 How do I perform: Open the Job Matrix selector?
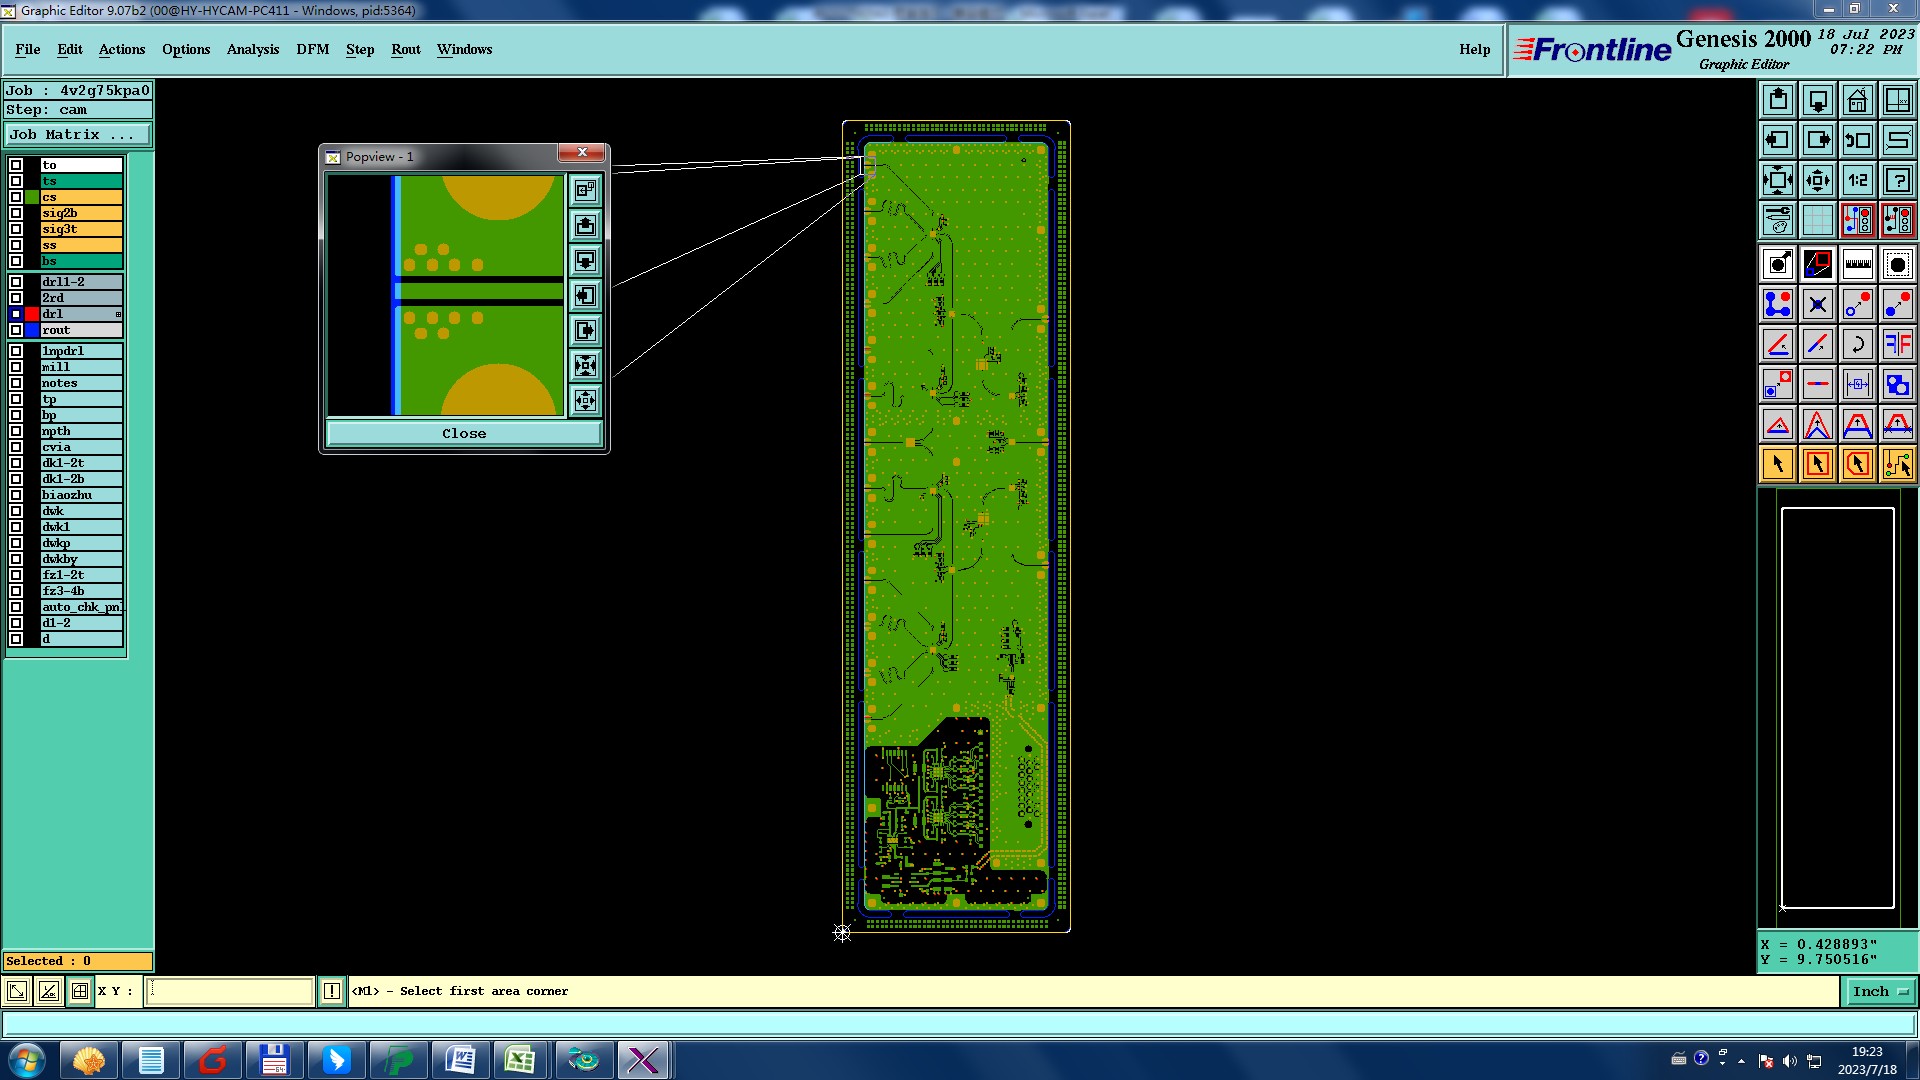(78, 134)
